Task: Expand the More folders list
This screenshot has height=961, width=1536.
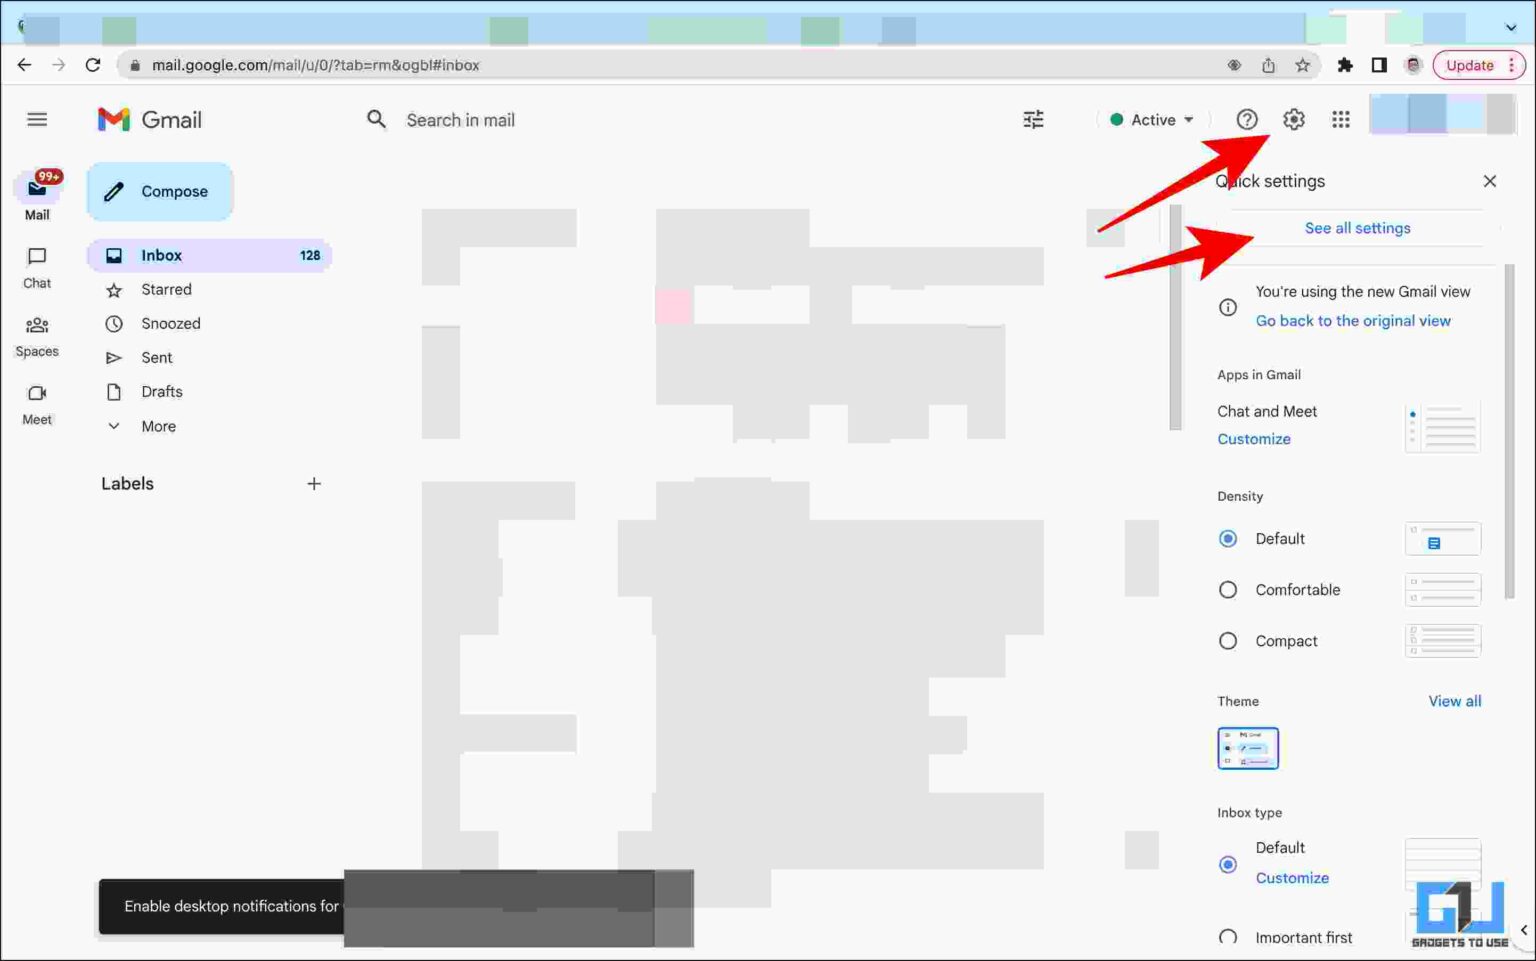Action: coord(158,426)
